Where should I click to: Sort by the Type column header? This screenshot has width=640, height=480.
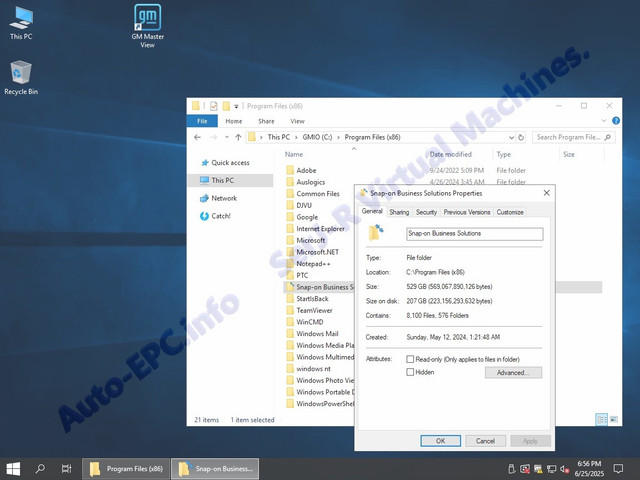pyautogui.click(x=504, y=154)
